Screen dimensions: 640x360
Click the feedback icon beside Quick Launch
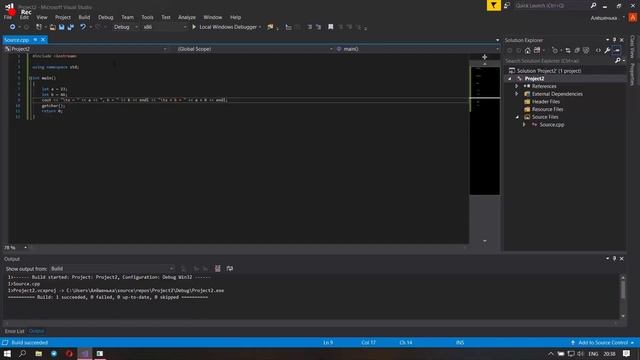[507, 5]
